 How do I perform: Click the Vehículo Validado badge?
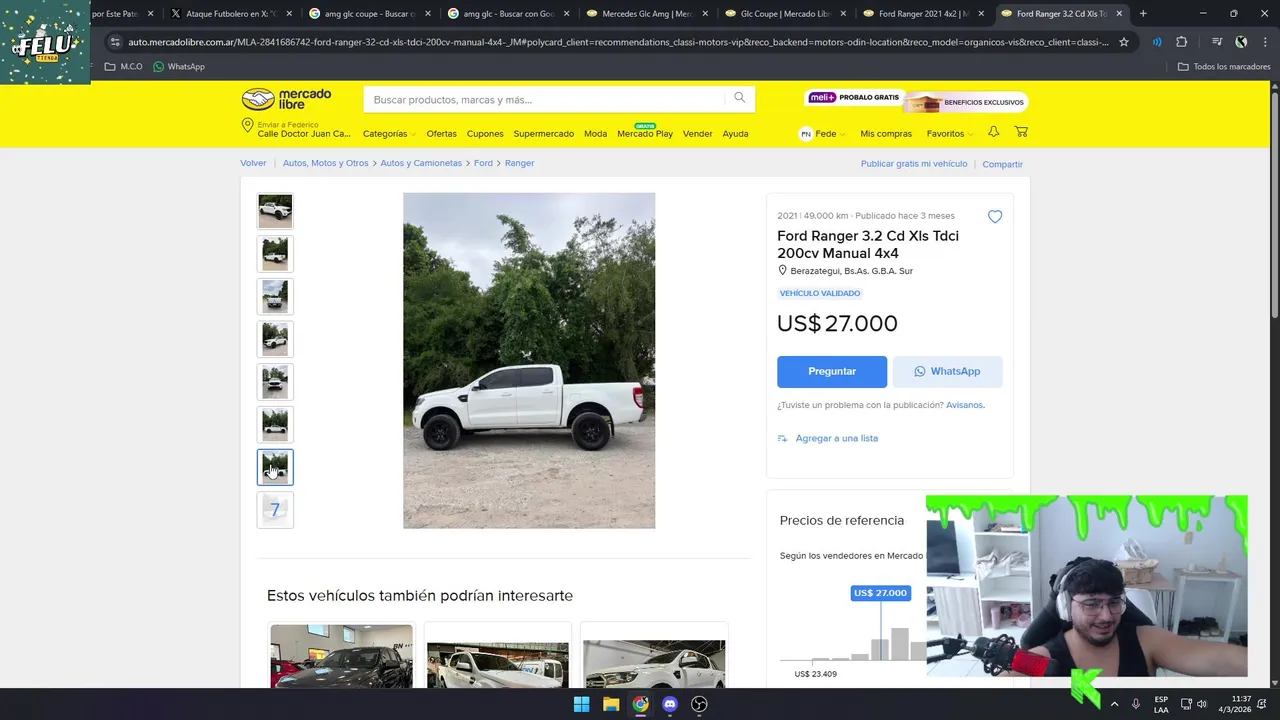(820, 293)
